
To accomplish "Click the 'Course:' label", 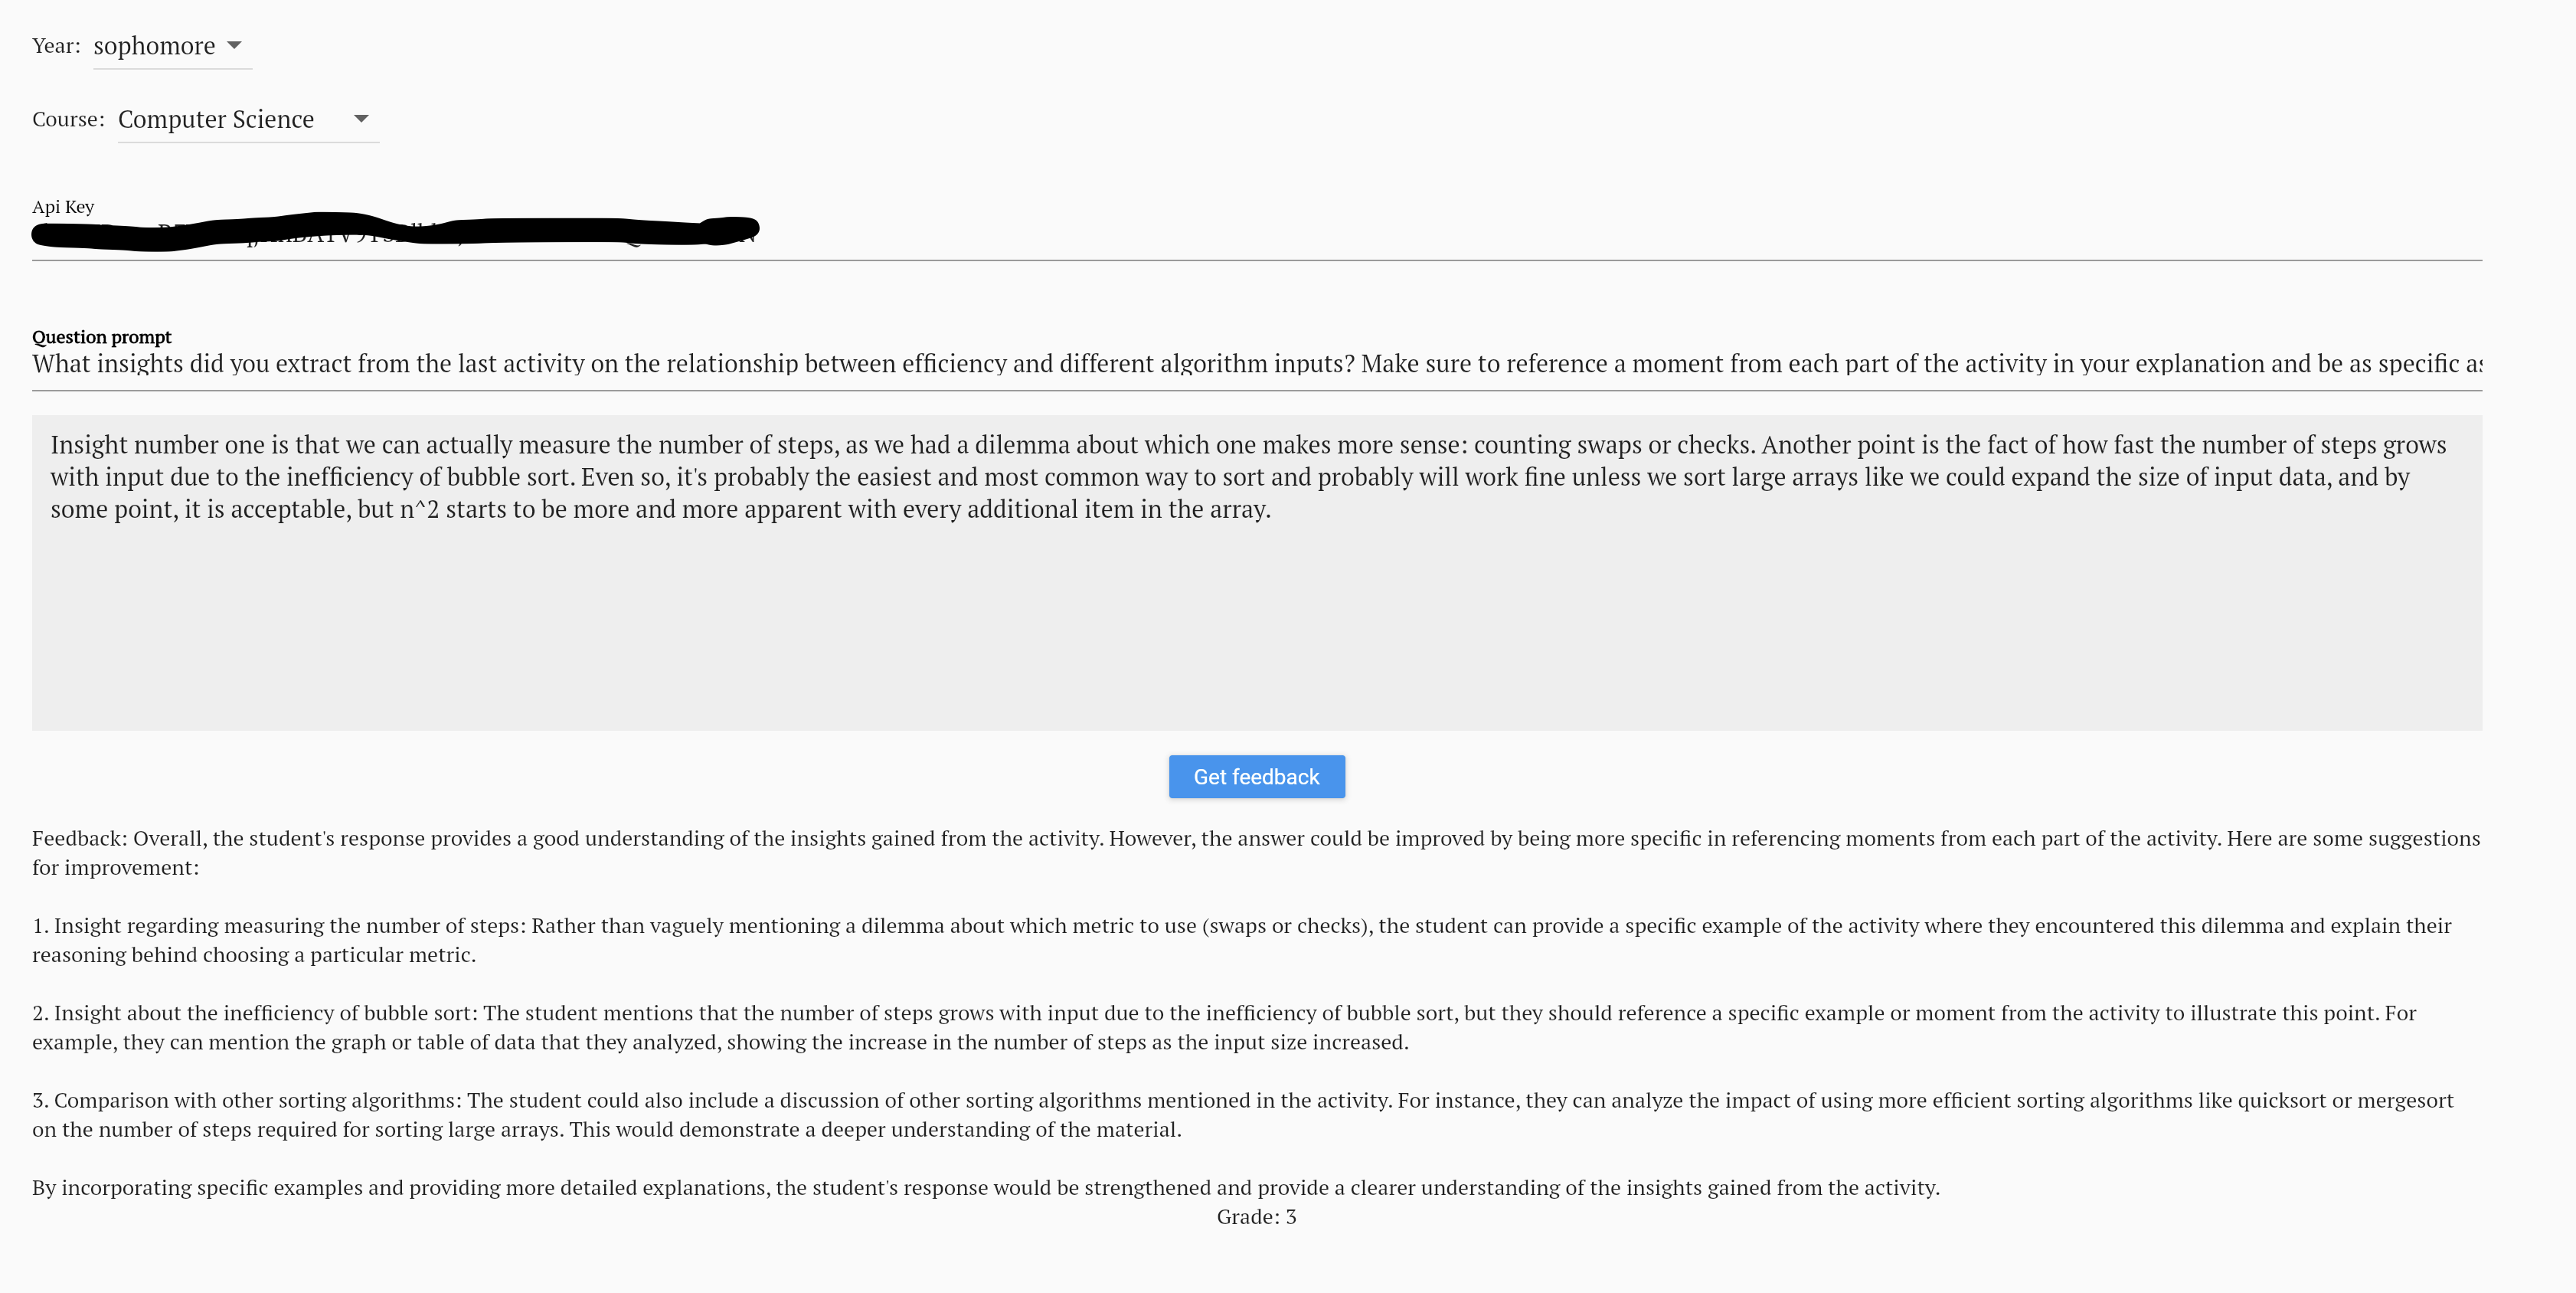I will tap(68, 119).
